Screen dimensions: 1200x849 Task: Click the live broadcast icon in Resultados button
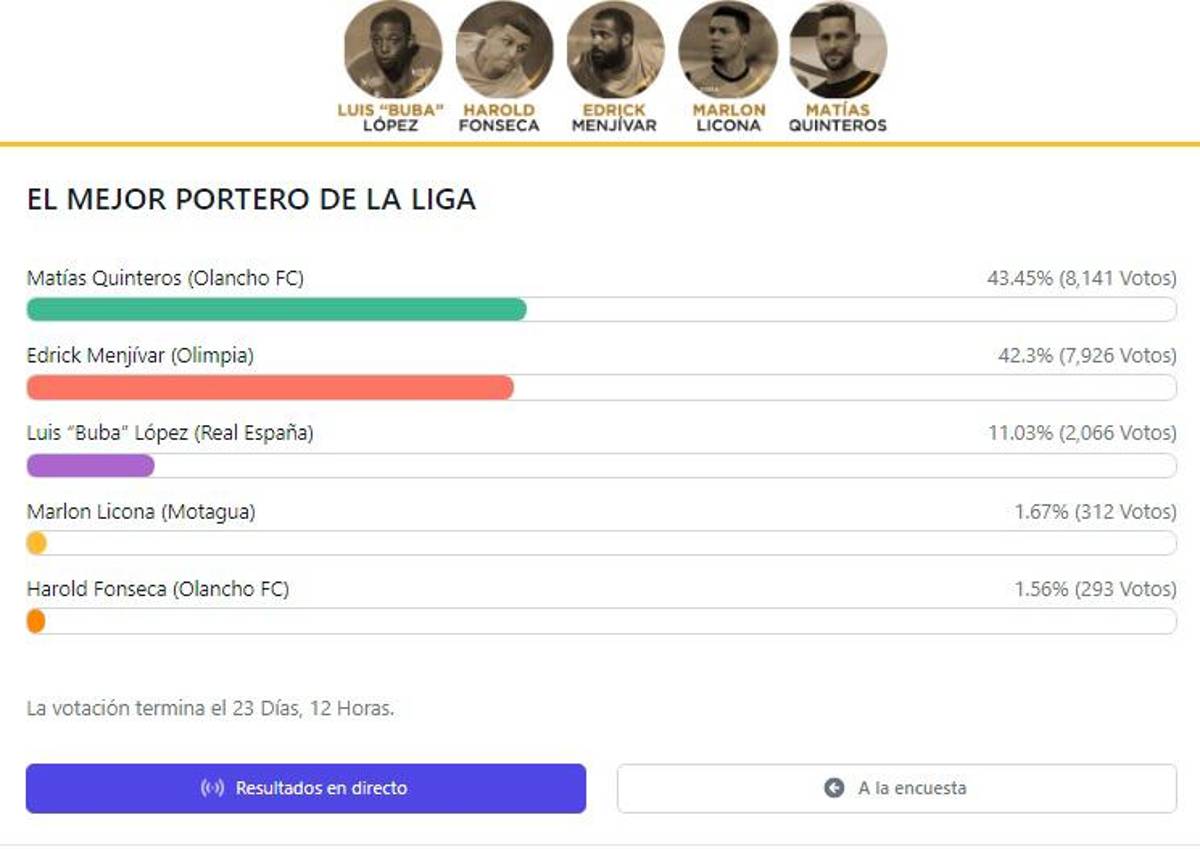point(212,788)
